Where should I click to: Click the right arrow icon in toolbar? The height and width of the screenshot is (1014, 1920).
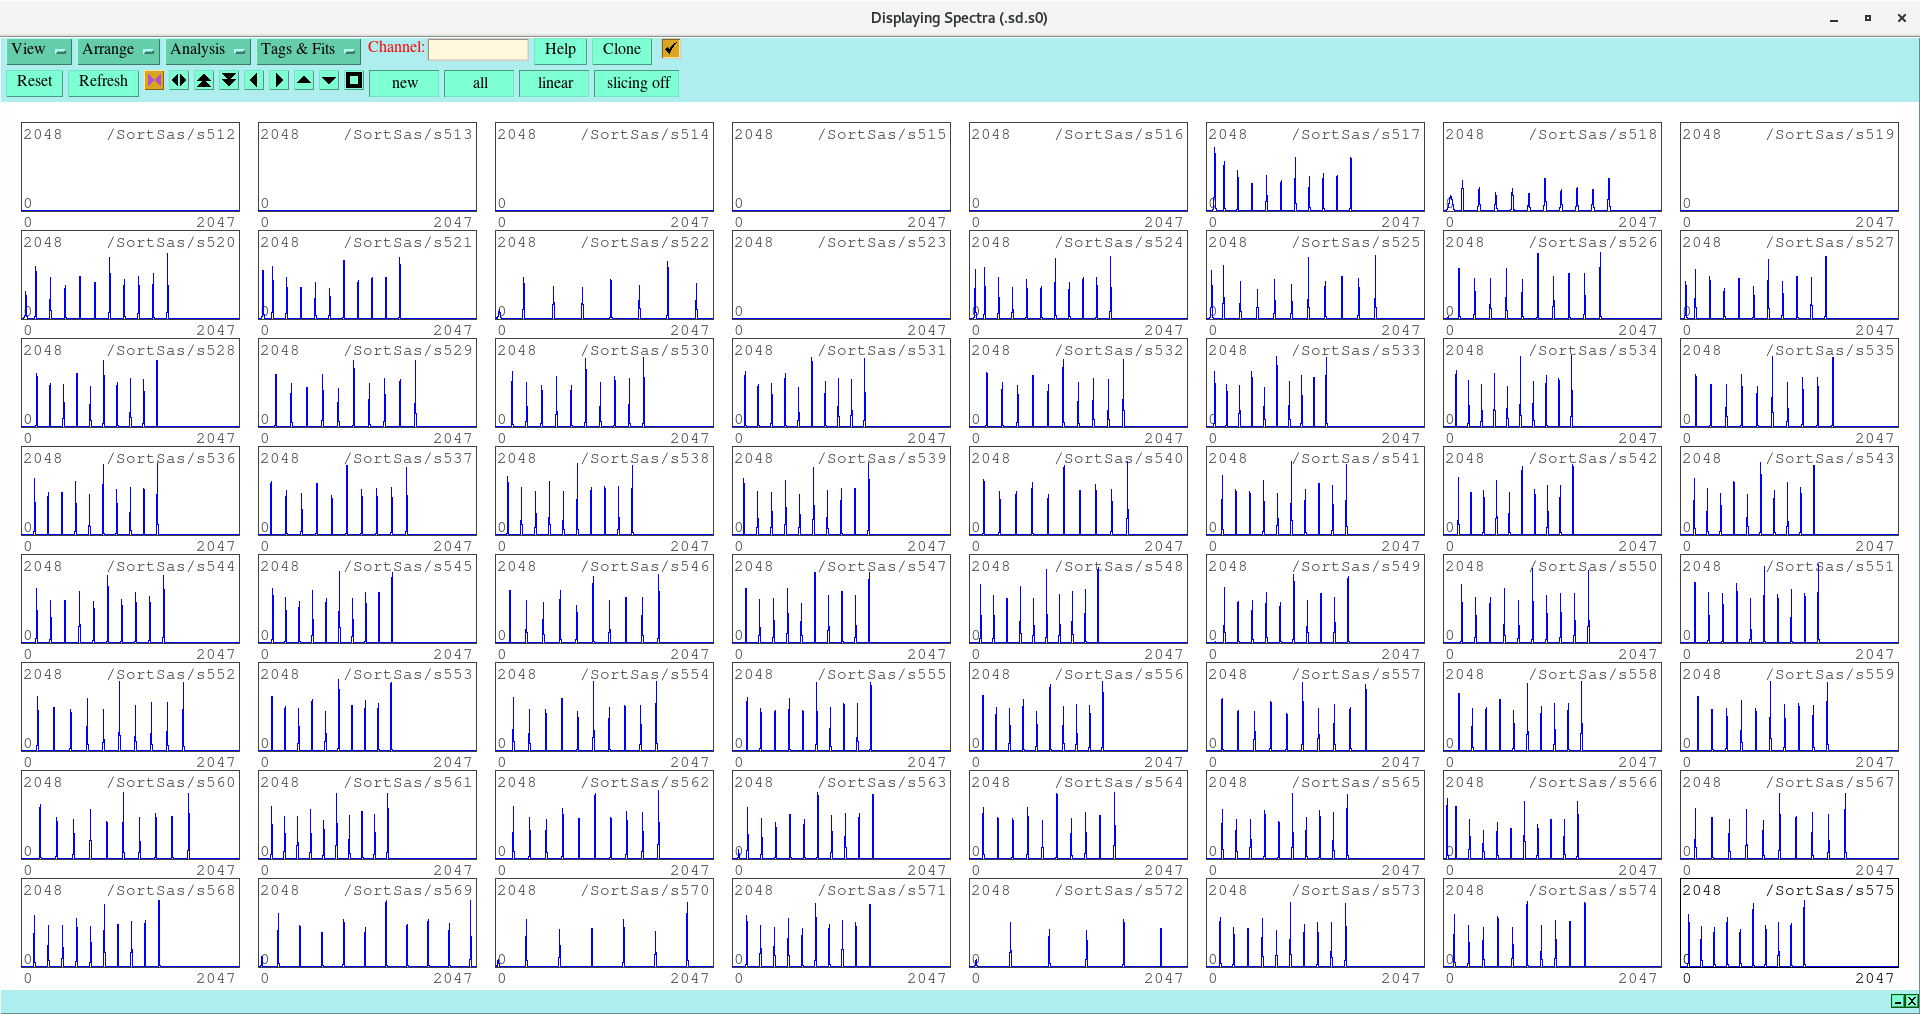pos(279,81)
